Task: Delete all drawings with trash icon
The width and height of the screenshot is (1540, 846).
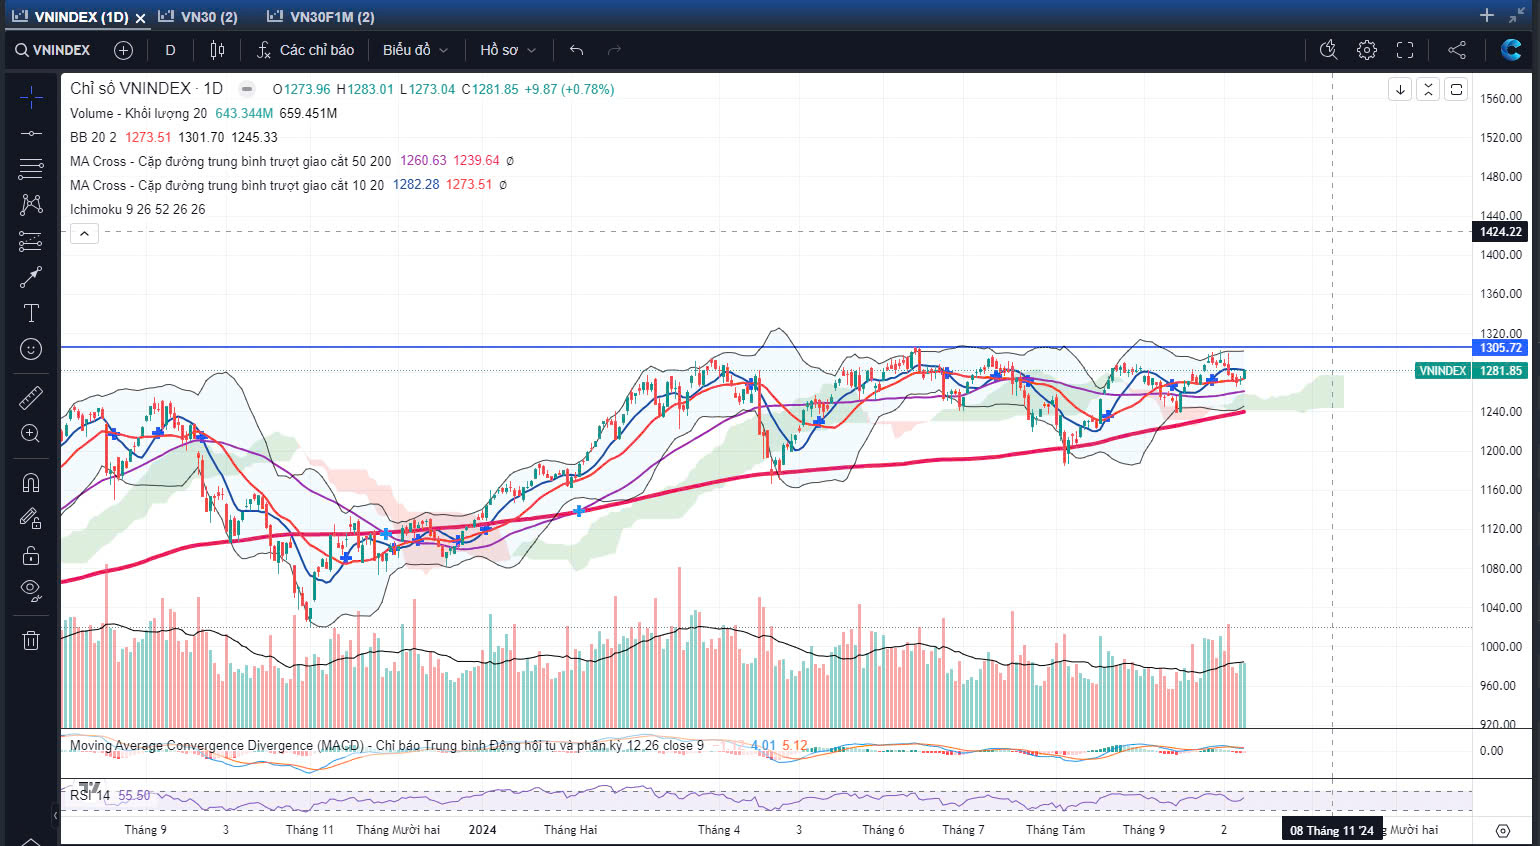Action: (31, 641)
